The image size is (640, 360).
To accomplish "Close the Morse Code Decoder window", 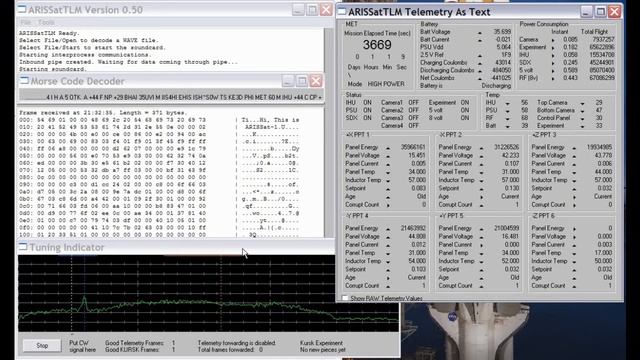I will 316,81.
